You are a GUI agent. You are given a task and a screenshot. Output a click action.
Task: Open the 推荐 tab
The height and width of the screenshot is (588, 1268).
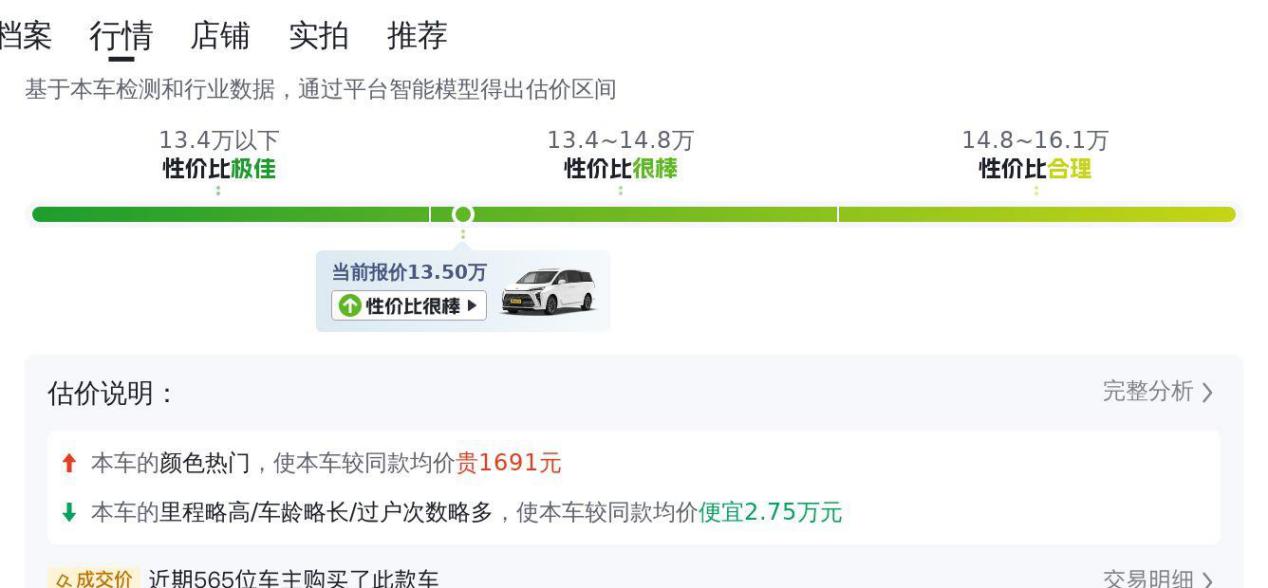coord(417,36)
